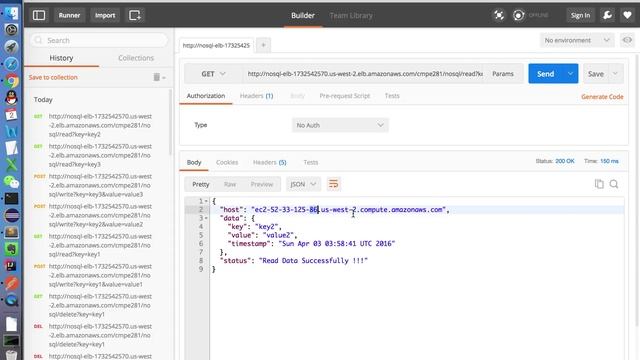Click the sync status OFFLINE icon

click(x=519, y=16)
